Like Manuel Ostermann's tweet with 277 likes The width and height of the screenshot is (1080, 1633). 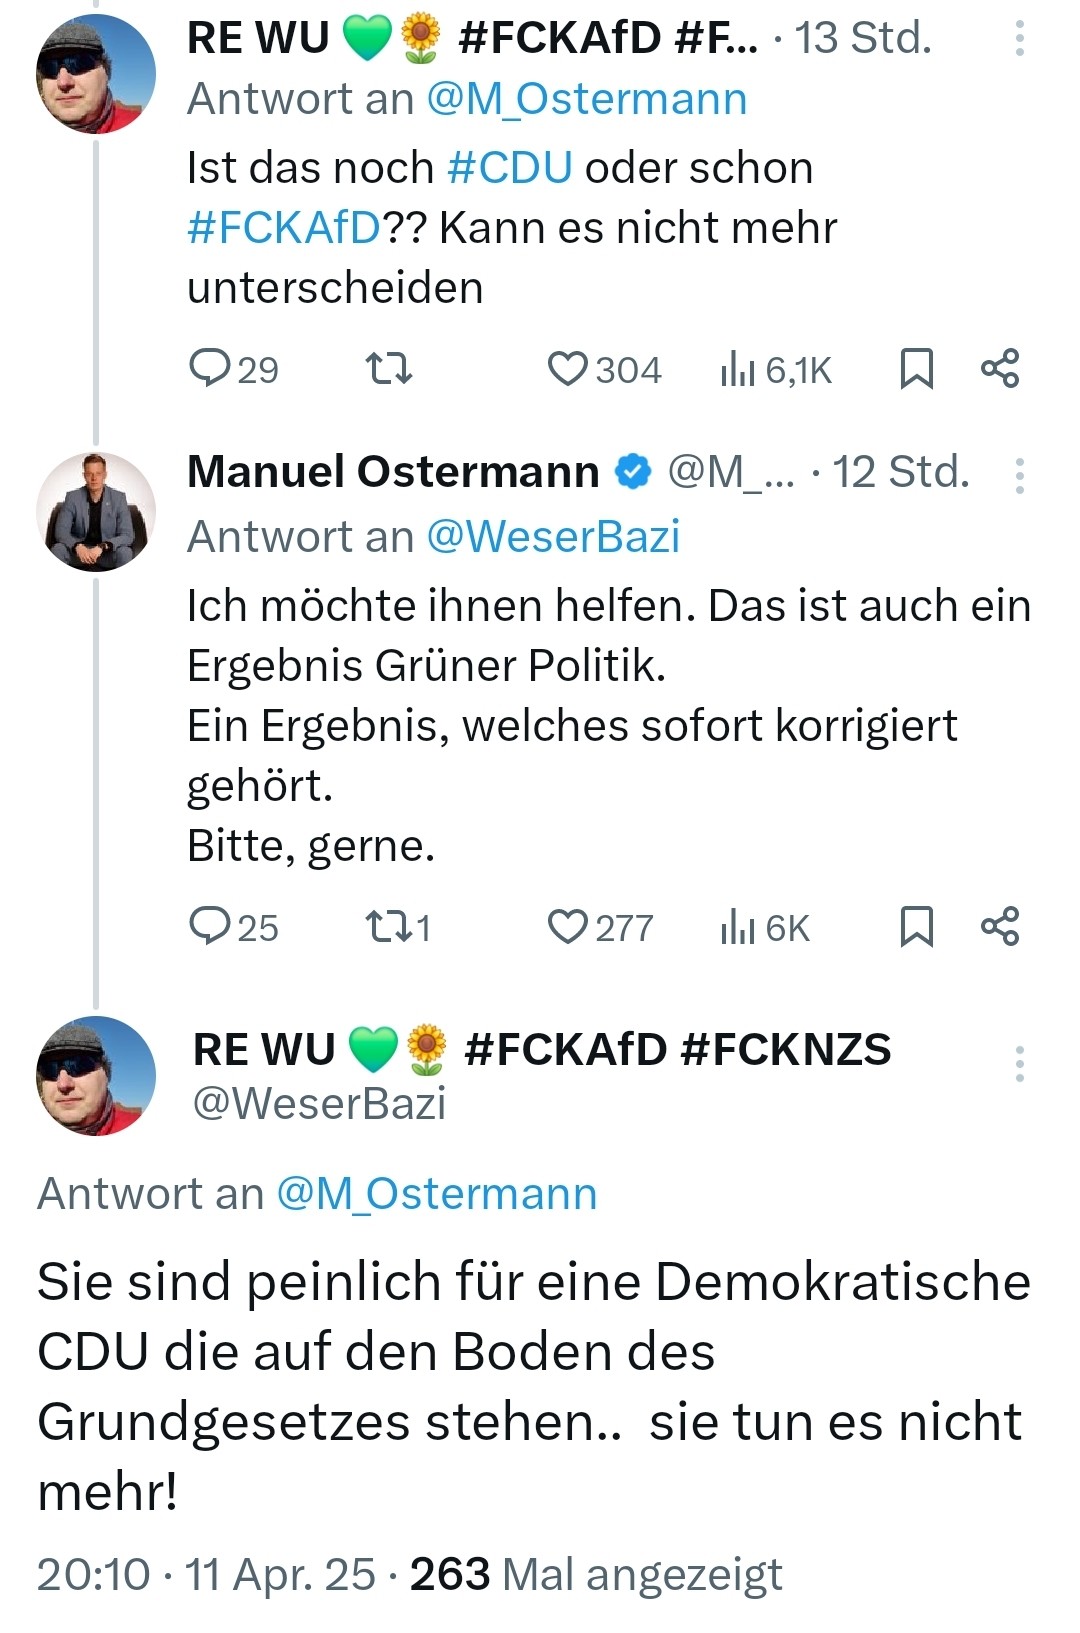coord(568,927)
